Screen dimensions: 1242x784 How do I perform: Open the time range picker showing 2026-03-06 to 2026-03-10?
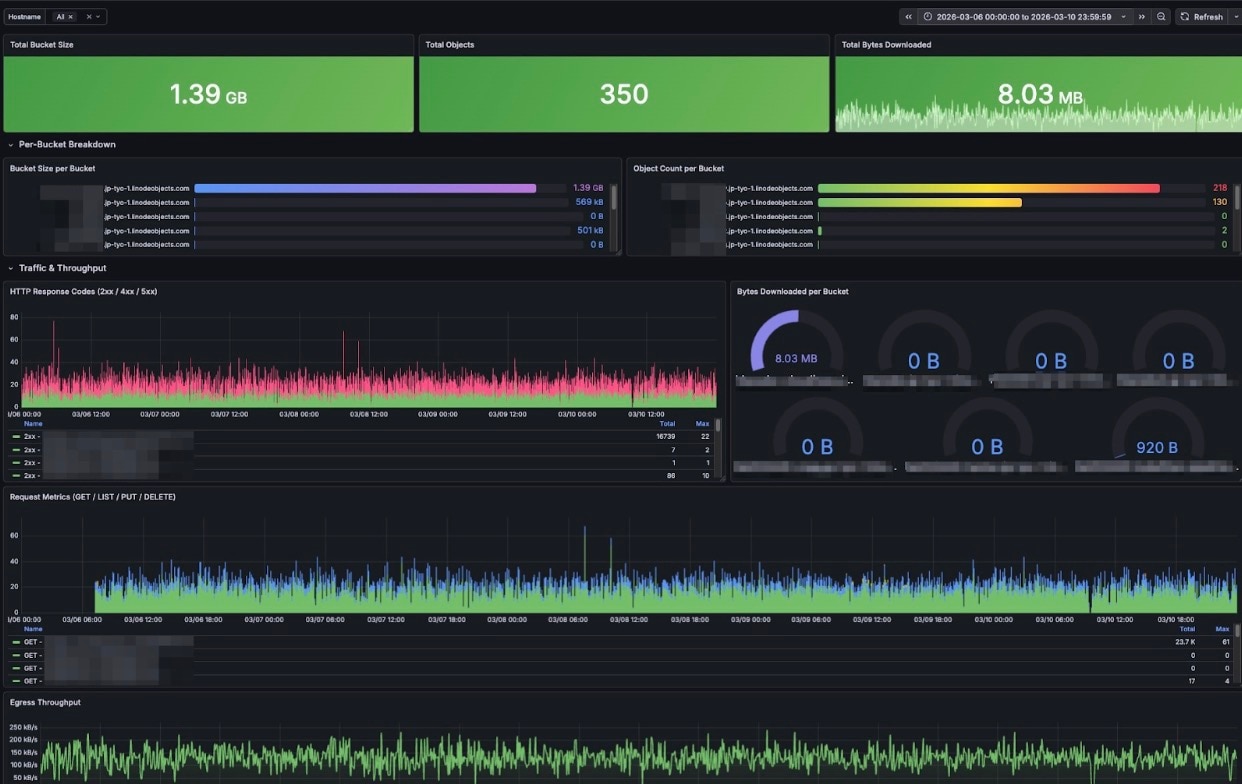(1020, 16)
